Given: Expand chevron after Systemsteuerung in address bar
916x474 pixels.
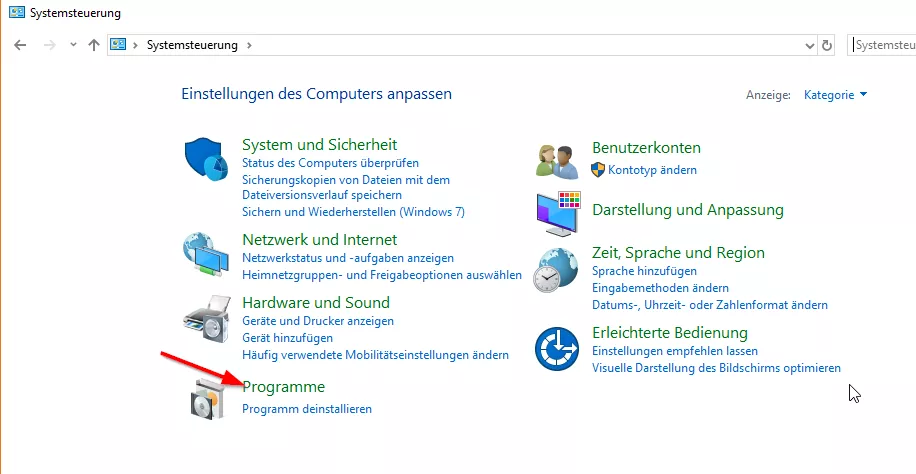Looking at the screenshot, I should [249, 45].
